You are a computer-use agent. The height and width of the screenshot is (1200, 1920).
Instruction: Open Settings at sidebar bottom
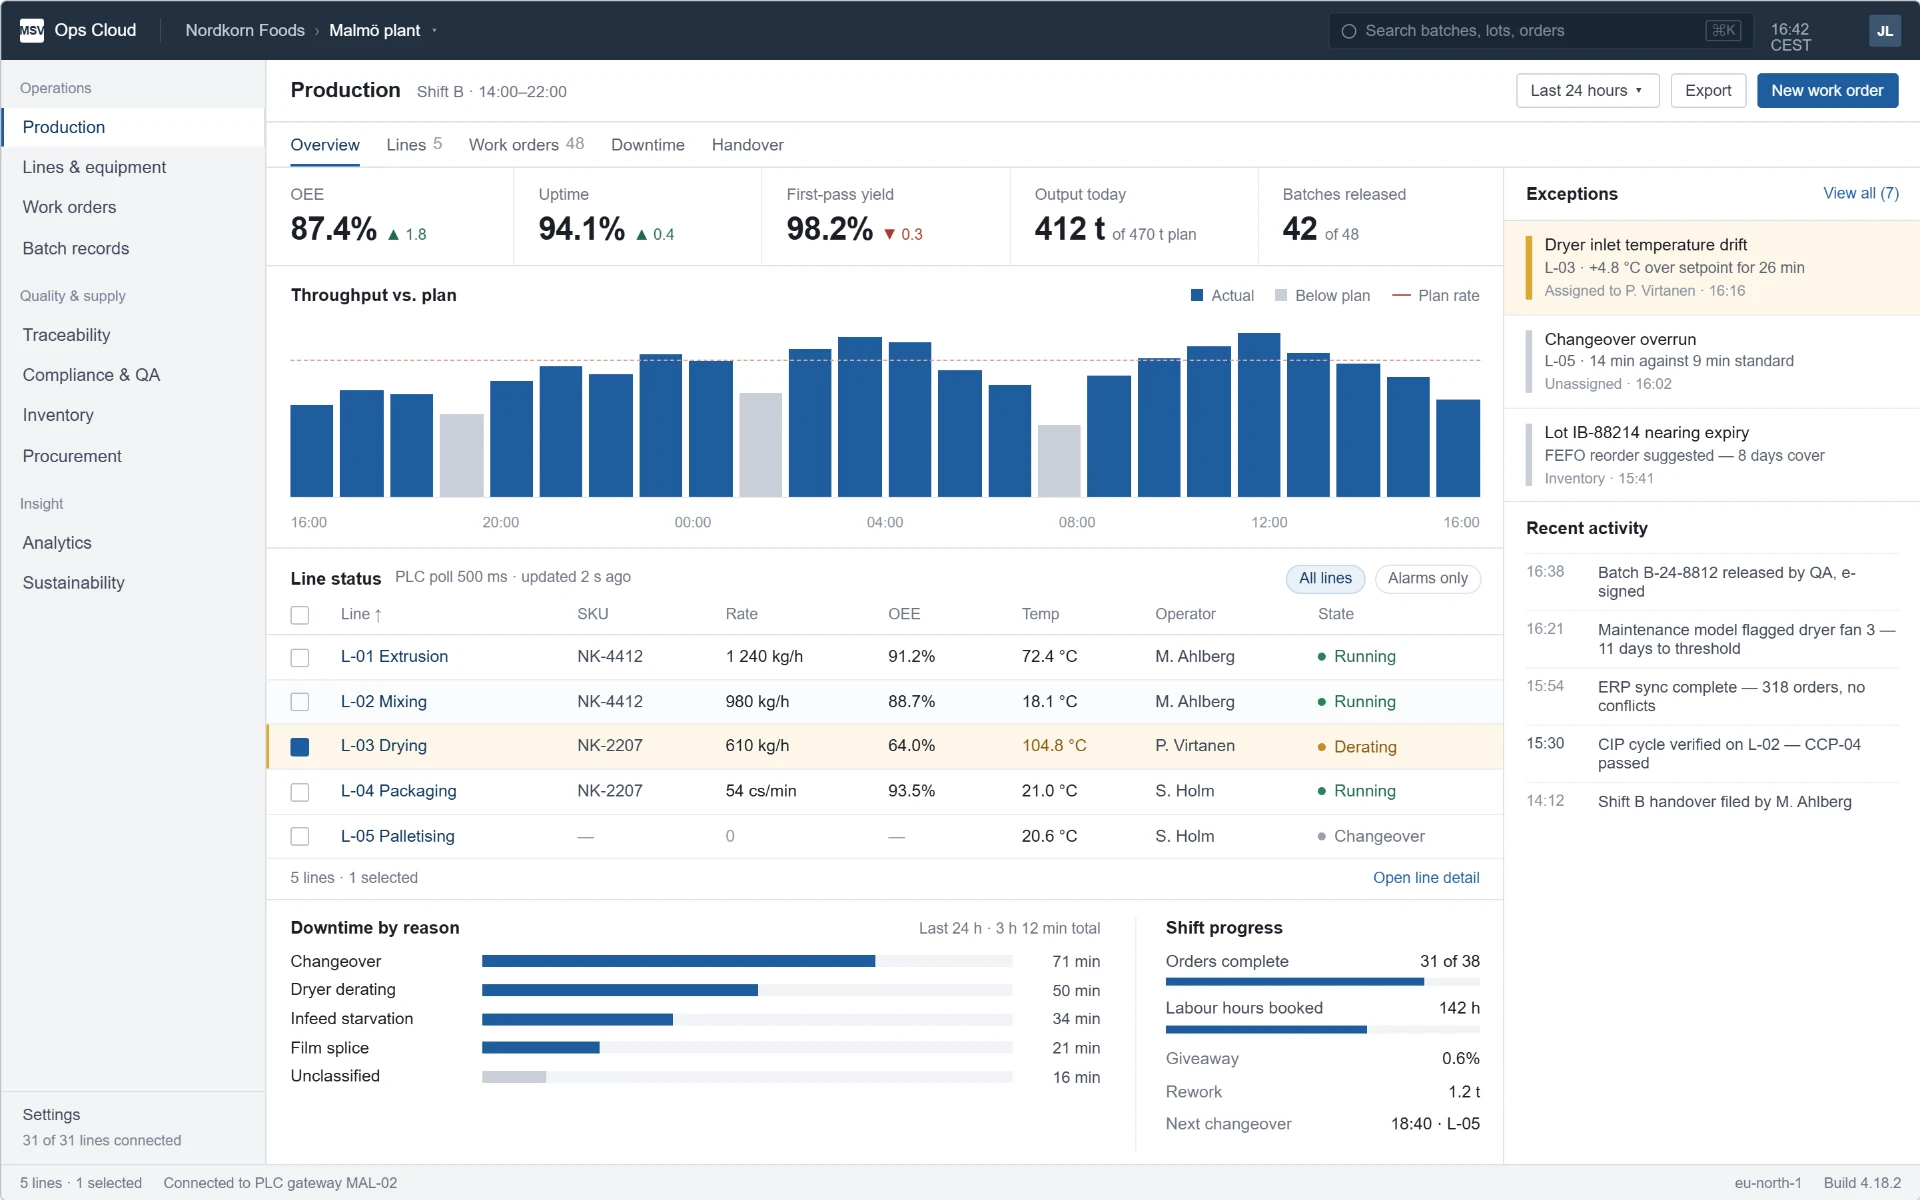pos(51,1114)
